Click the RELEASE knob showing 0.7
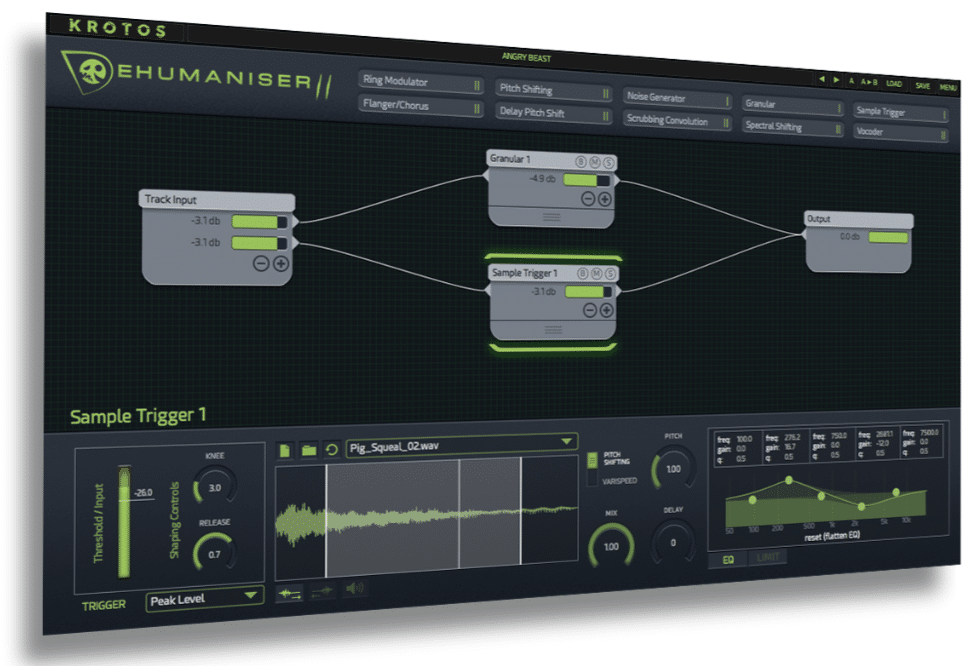974x666 pixels. coord(215,553)
